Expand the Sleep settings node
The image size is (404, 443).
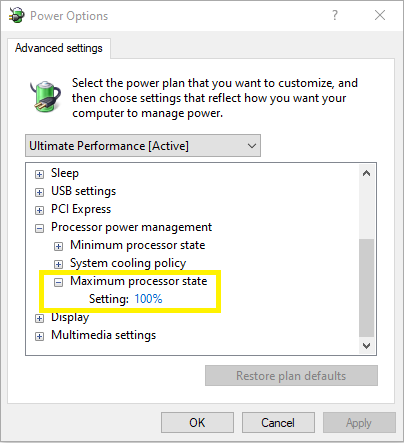coord(39,174)
